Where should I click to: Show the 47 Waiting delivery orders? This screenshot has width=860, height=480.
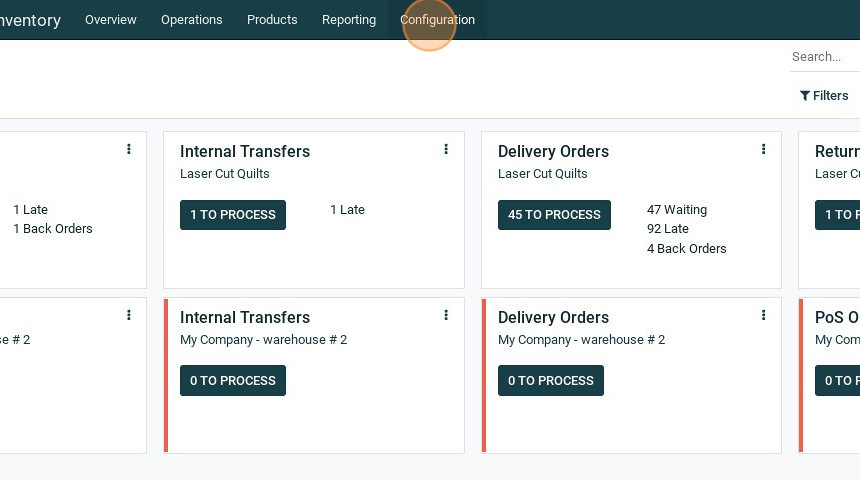click(677, 210)
